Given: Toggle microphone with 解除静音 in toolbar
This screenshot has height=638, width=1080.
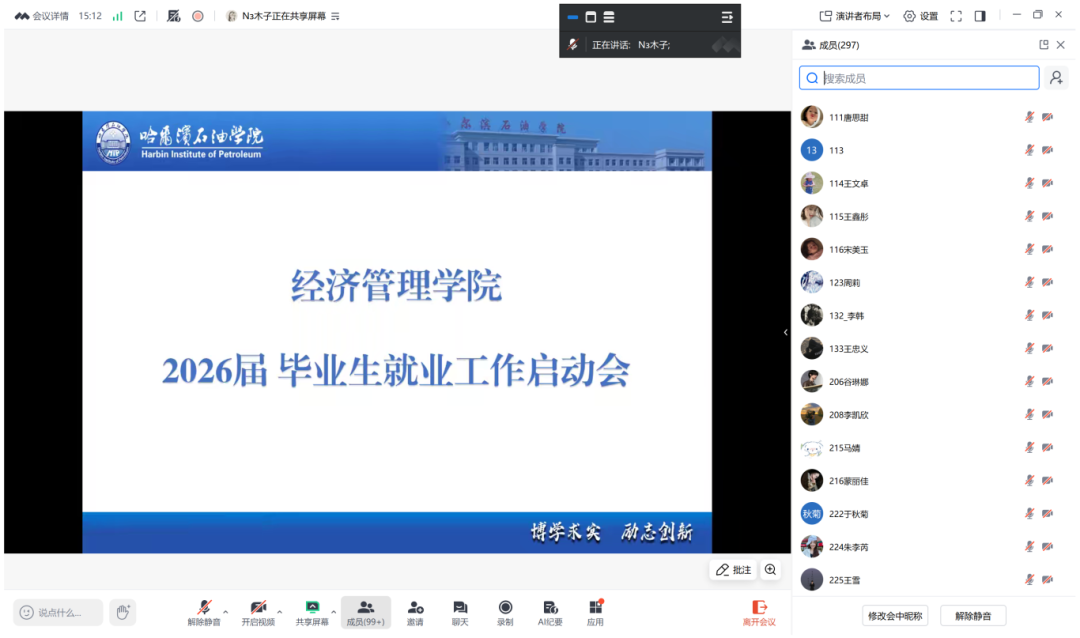Looking at the screenshot, I should pyautogui.click(x=204, y=612).
